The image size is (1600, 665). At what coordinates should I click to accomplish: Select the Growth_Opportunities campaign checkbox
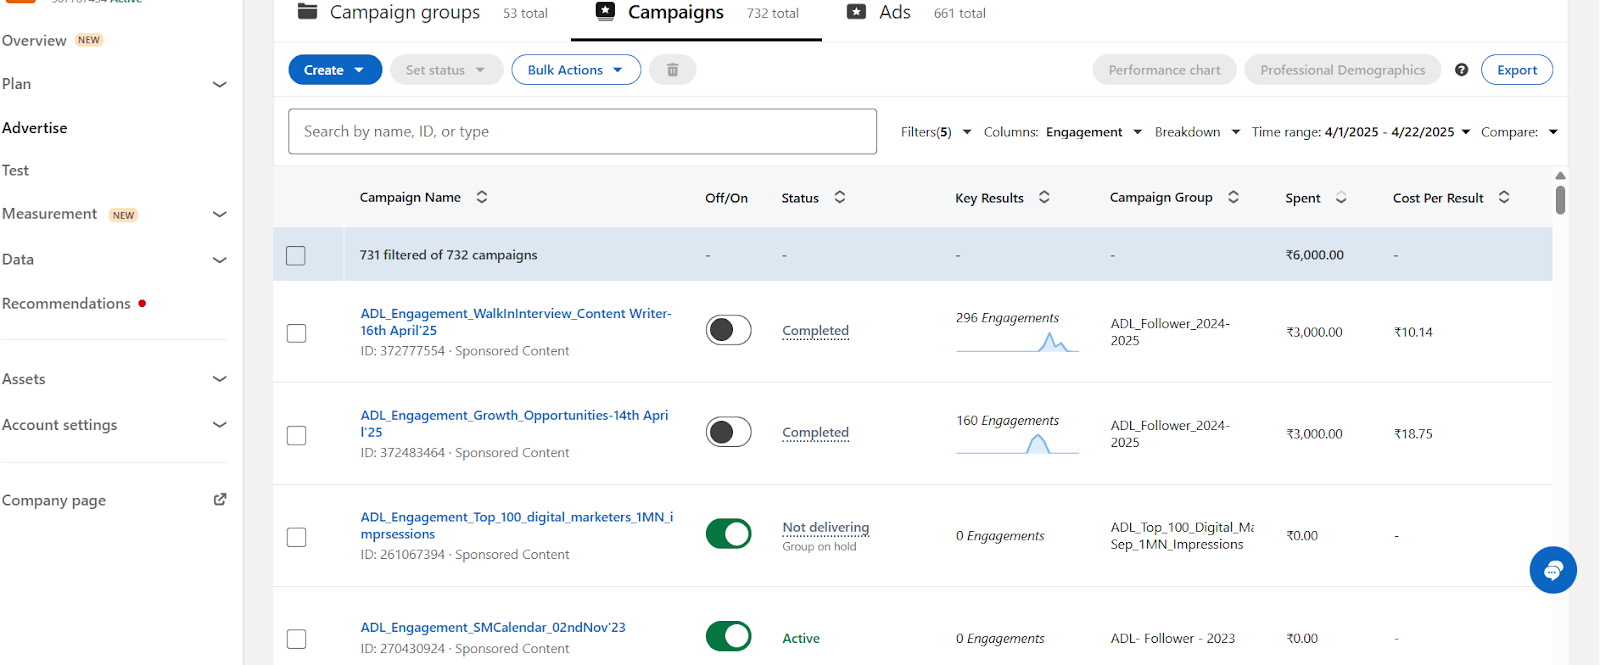[296, 435]
